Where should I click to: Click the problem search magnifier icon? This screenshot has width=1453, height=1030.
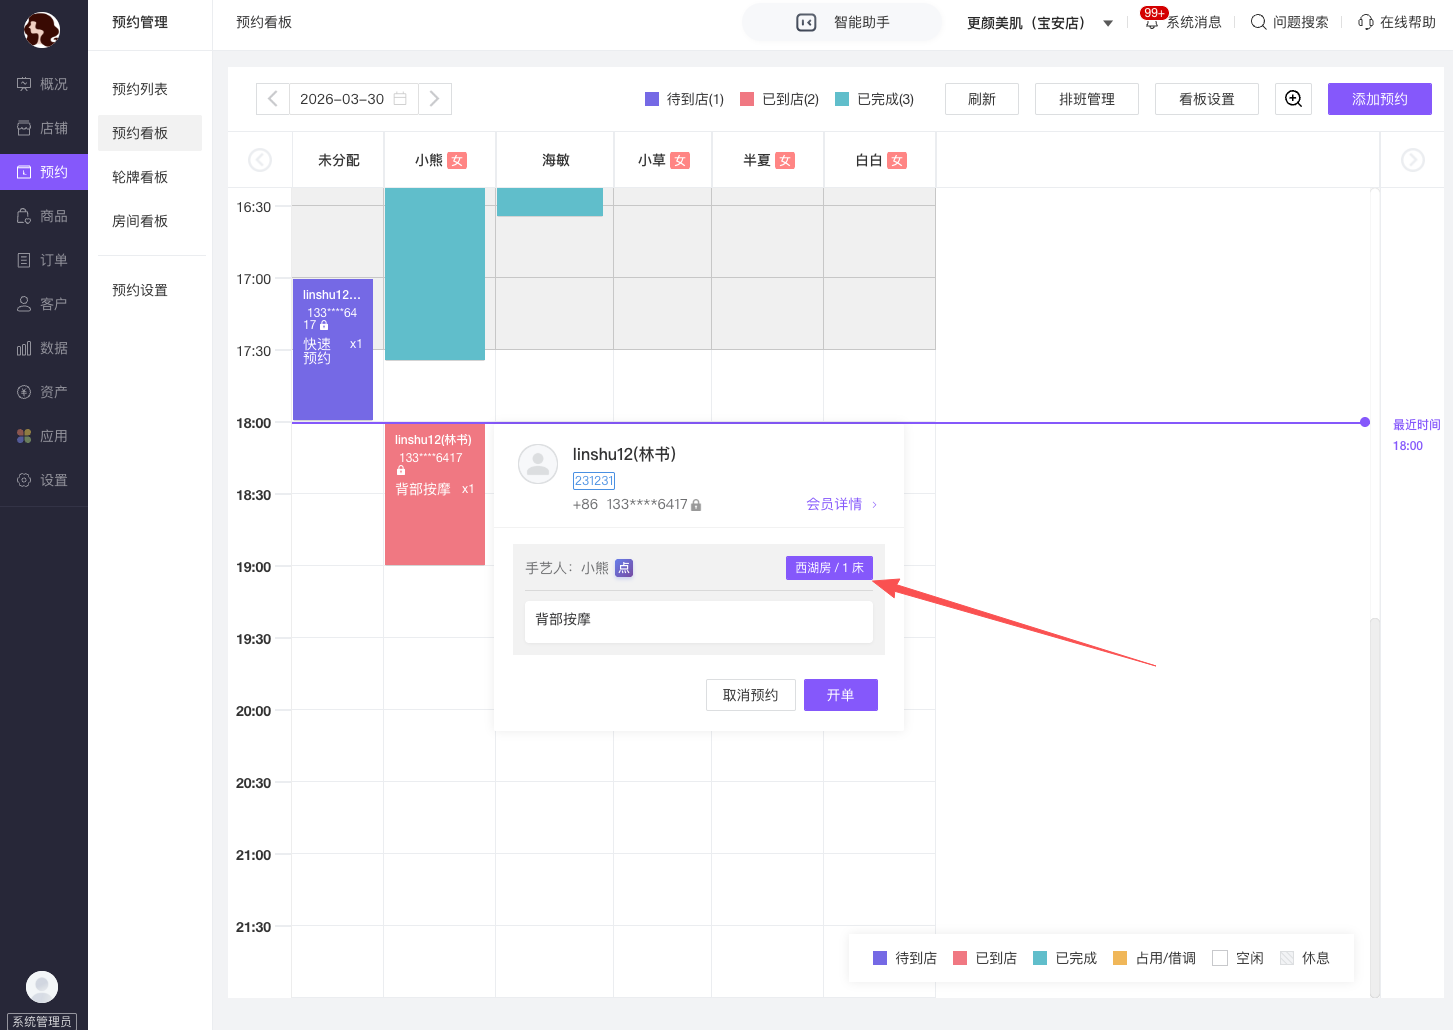pyautogui.click(x=1258, y=22)
